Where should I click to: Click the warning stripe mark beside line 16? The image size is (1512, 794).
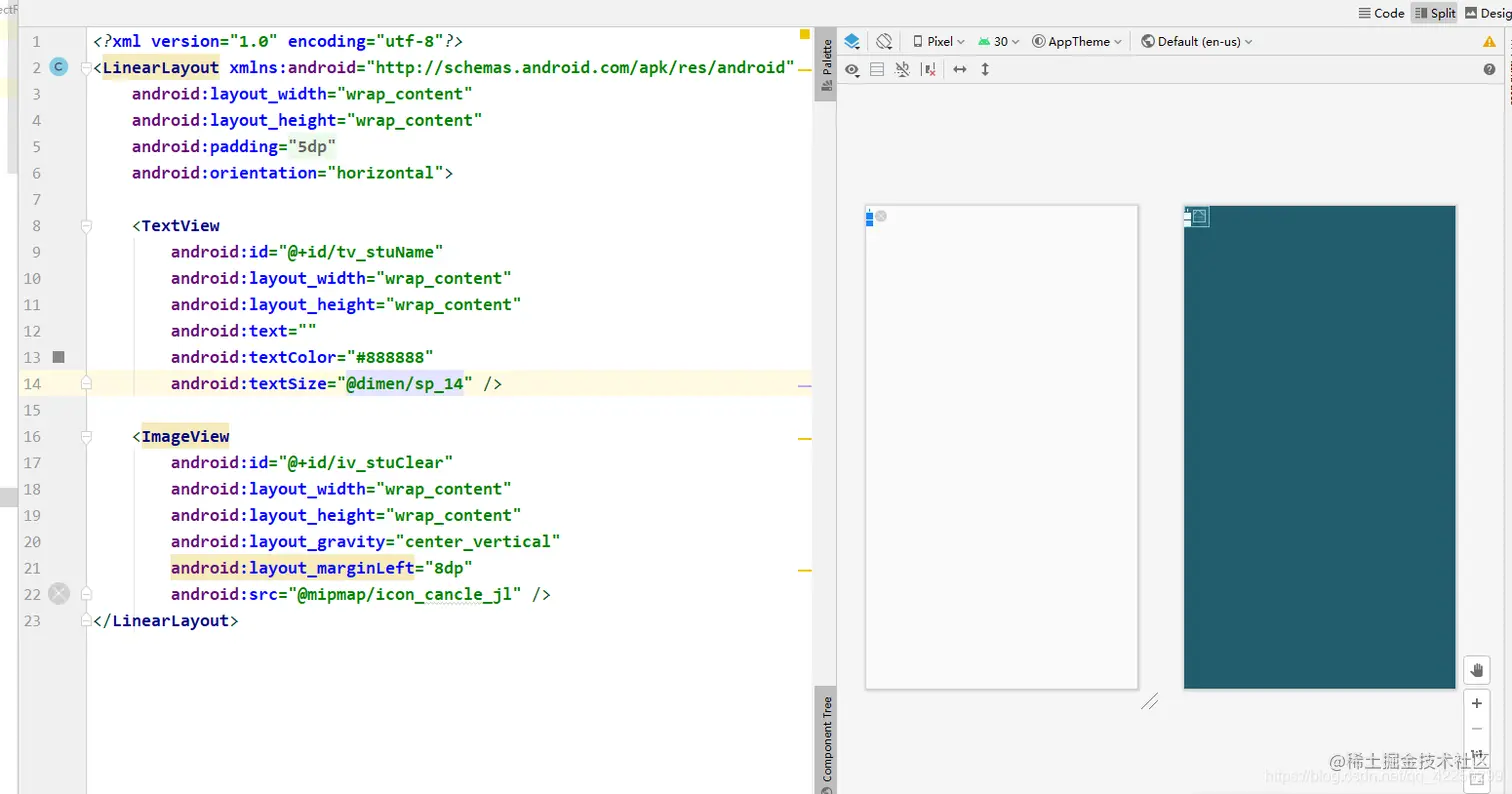pos(804,439)
